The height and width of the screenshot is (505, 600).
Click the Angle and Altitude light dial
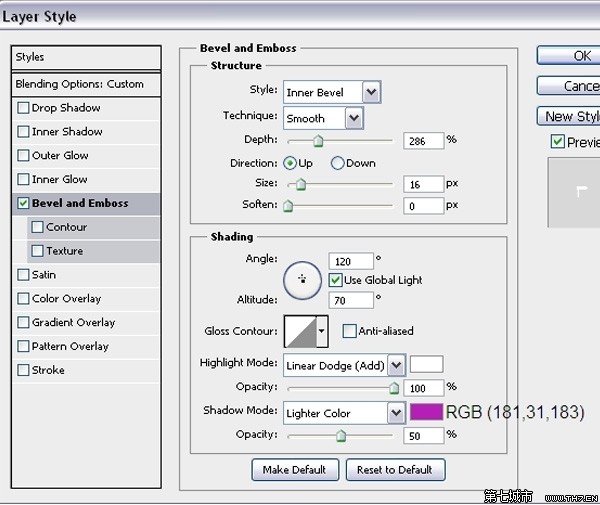click(x=301, y=281)
